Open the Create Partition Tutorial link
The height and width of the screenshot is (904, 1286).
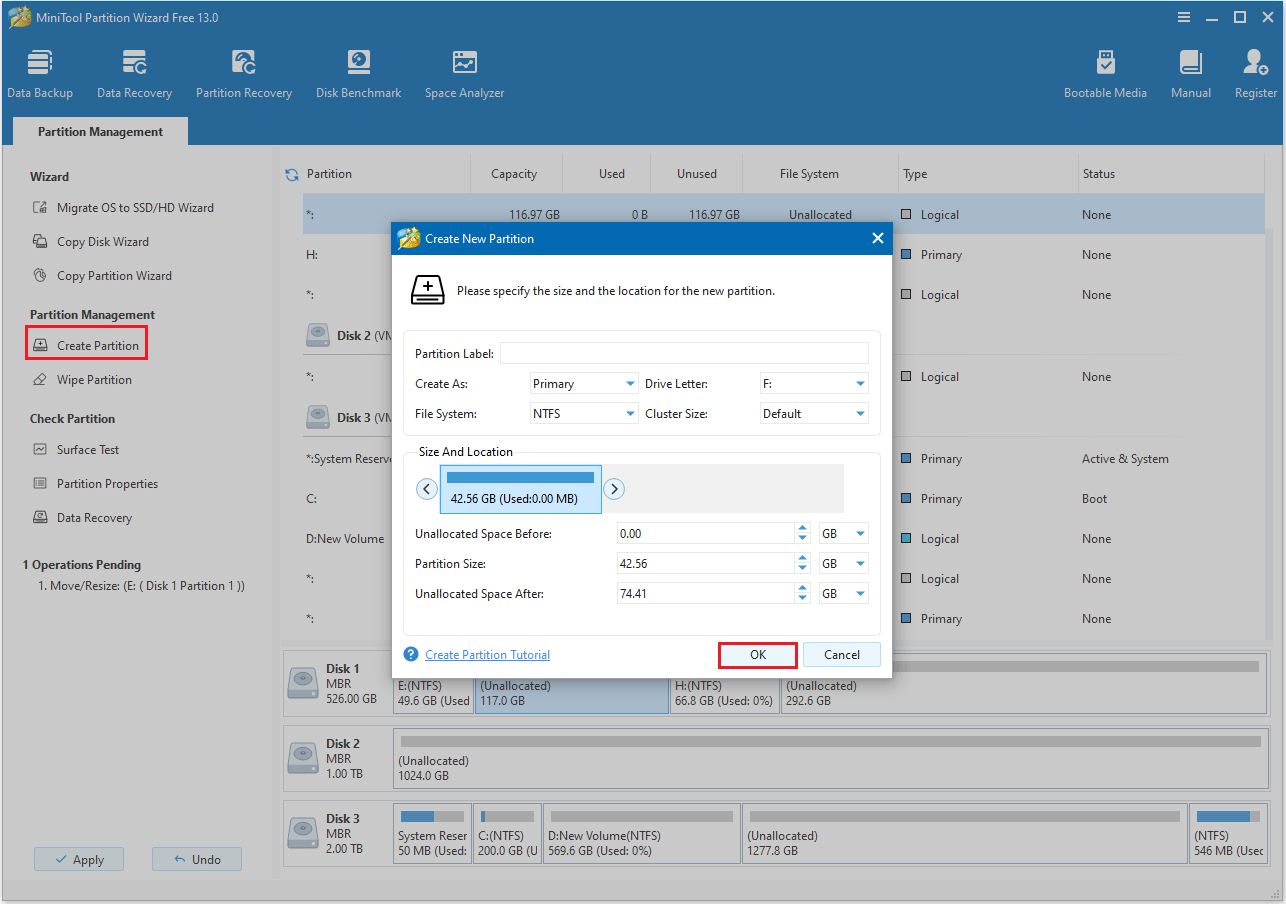point(487,654)
